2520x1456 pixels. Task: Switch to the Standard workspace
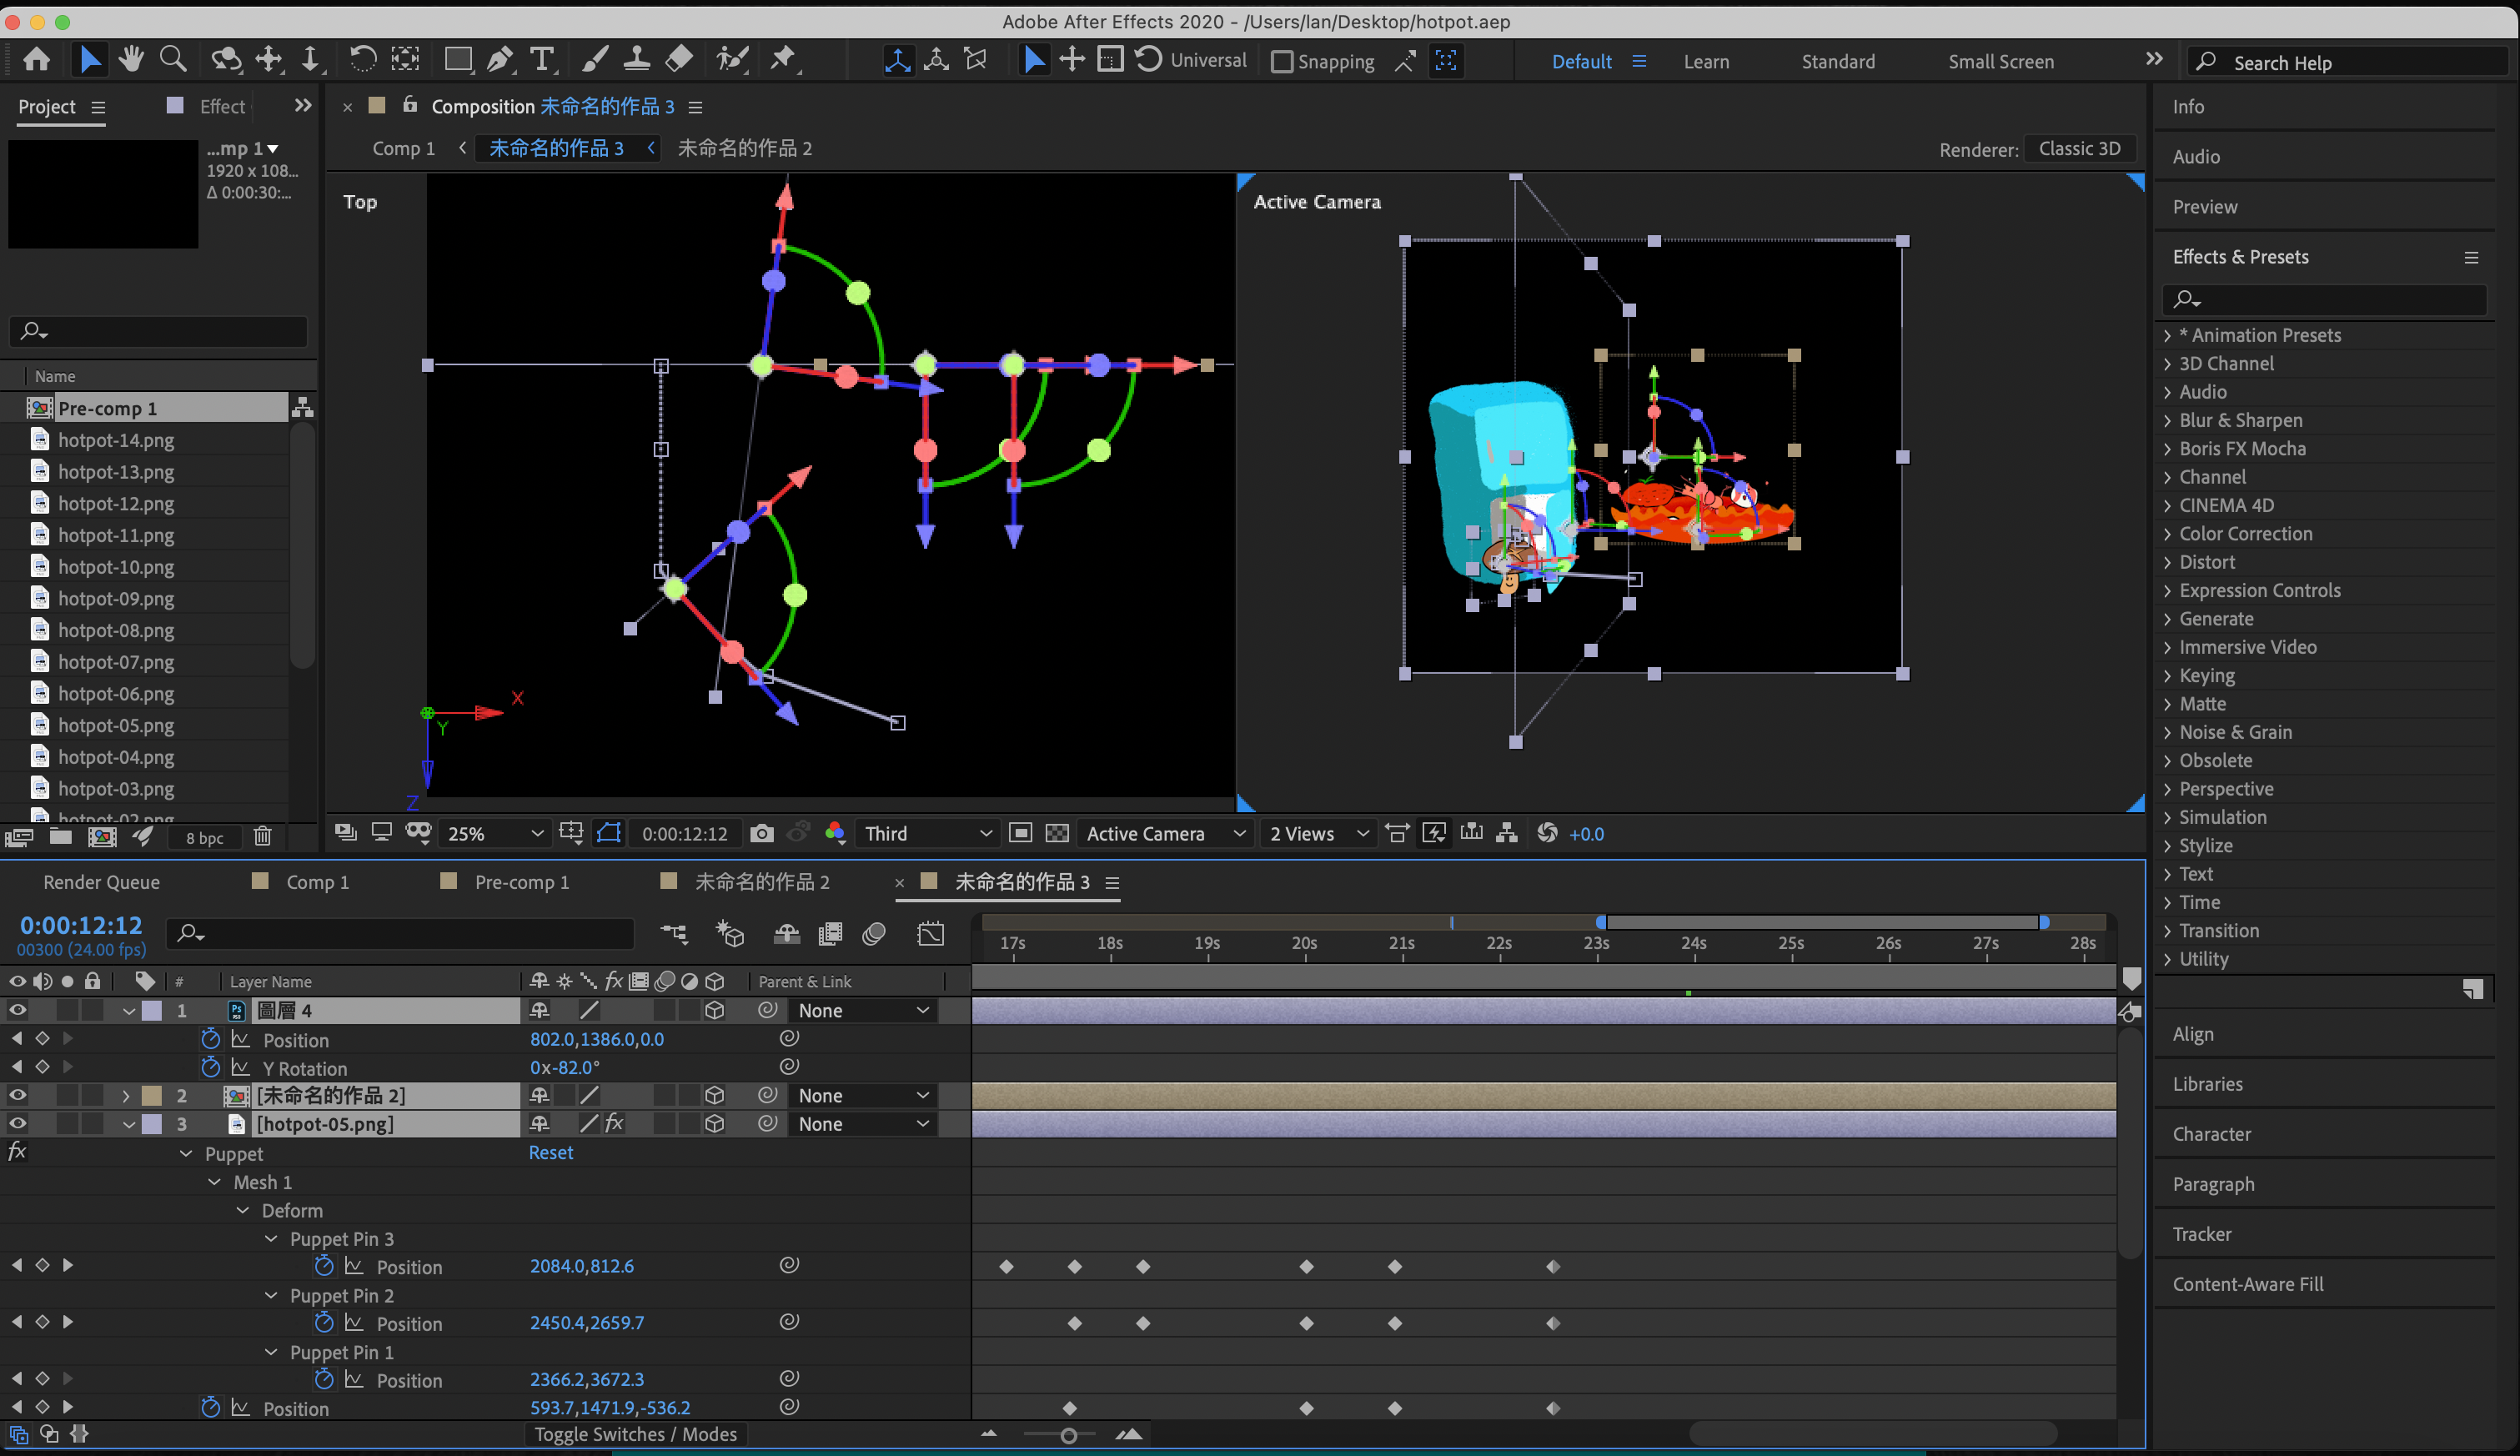tap(1837, 62)
